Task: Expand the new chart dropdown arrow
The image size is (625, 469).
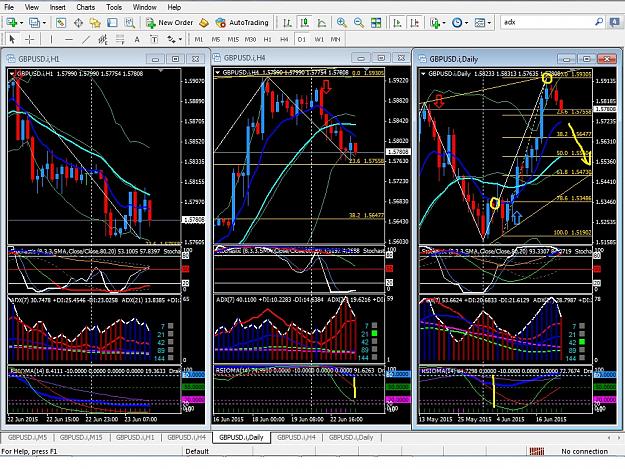Action: tap(22, 23)
